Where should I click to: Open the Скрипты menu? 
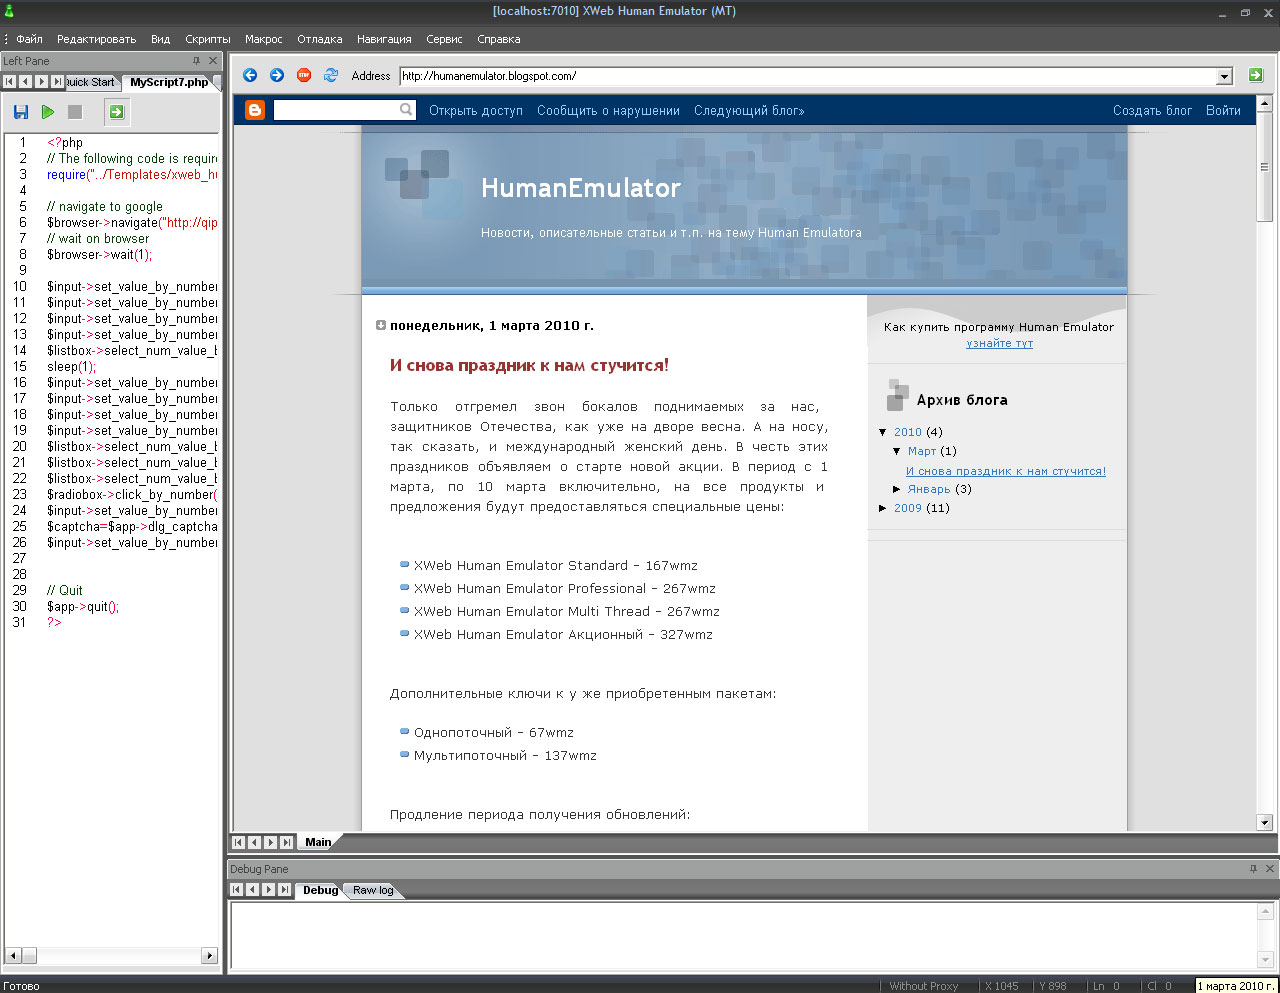click(208, 39)
